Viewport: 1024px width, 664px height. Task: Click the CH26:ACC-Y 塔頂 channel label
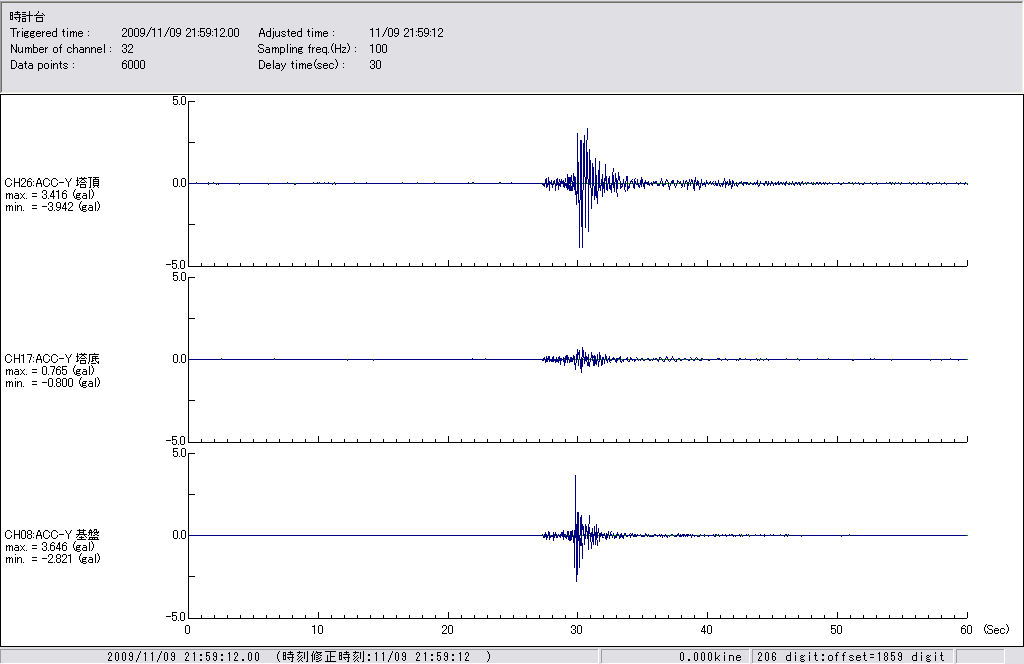(x=52, y=182)
